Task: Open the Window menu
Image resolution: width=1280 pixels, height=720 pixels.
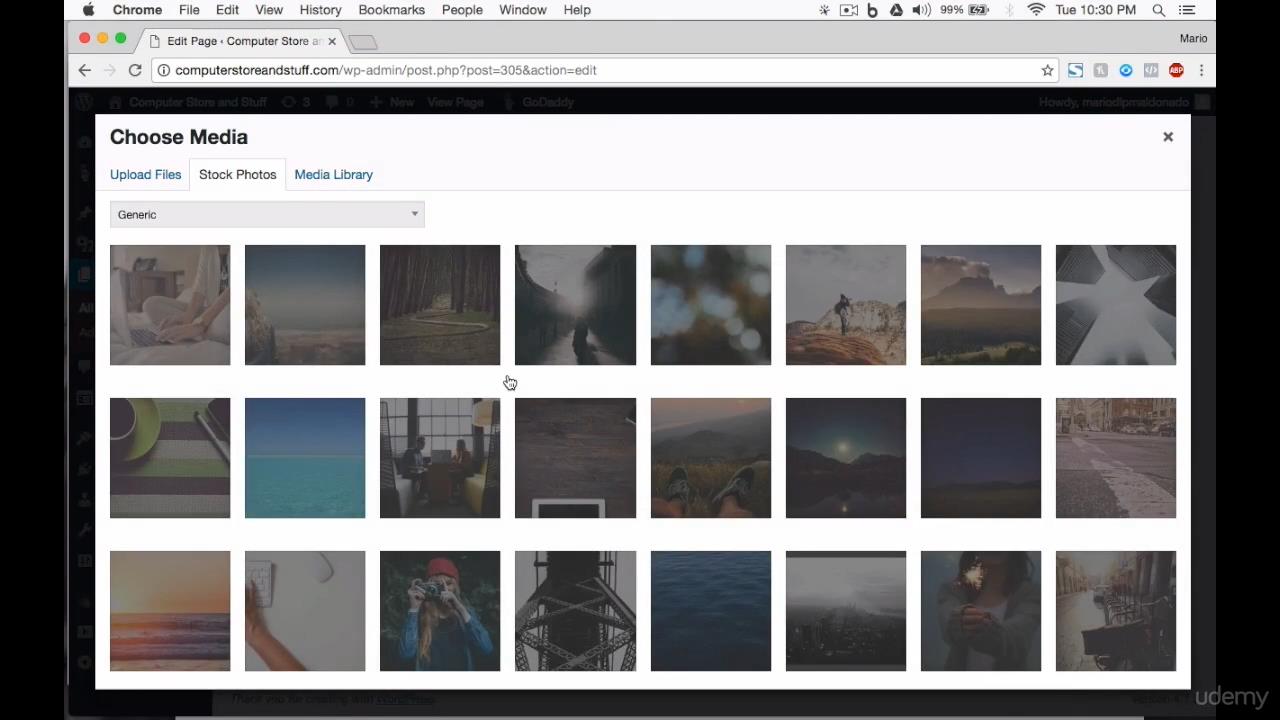Action: point(522,10)
